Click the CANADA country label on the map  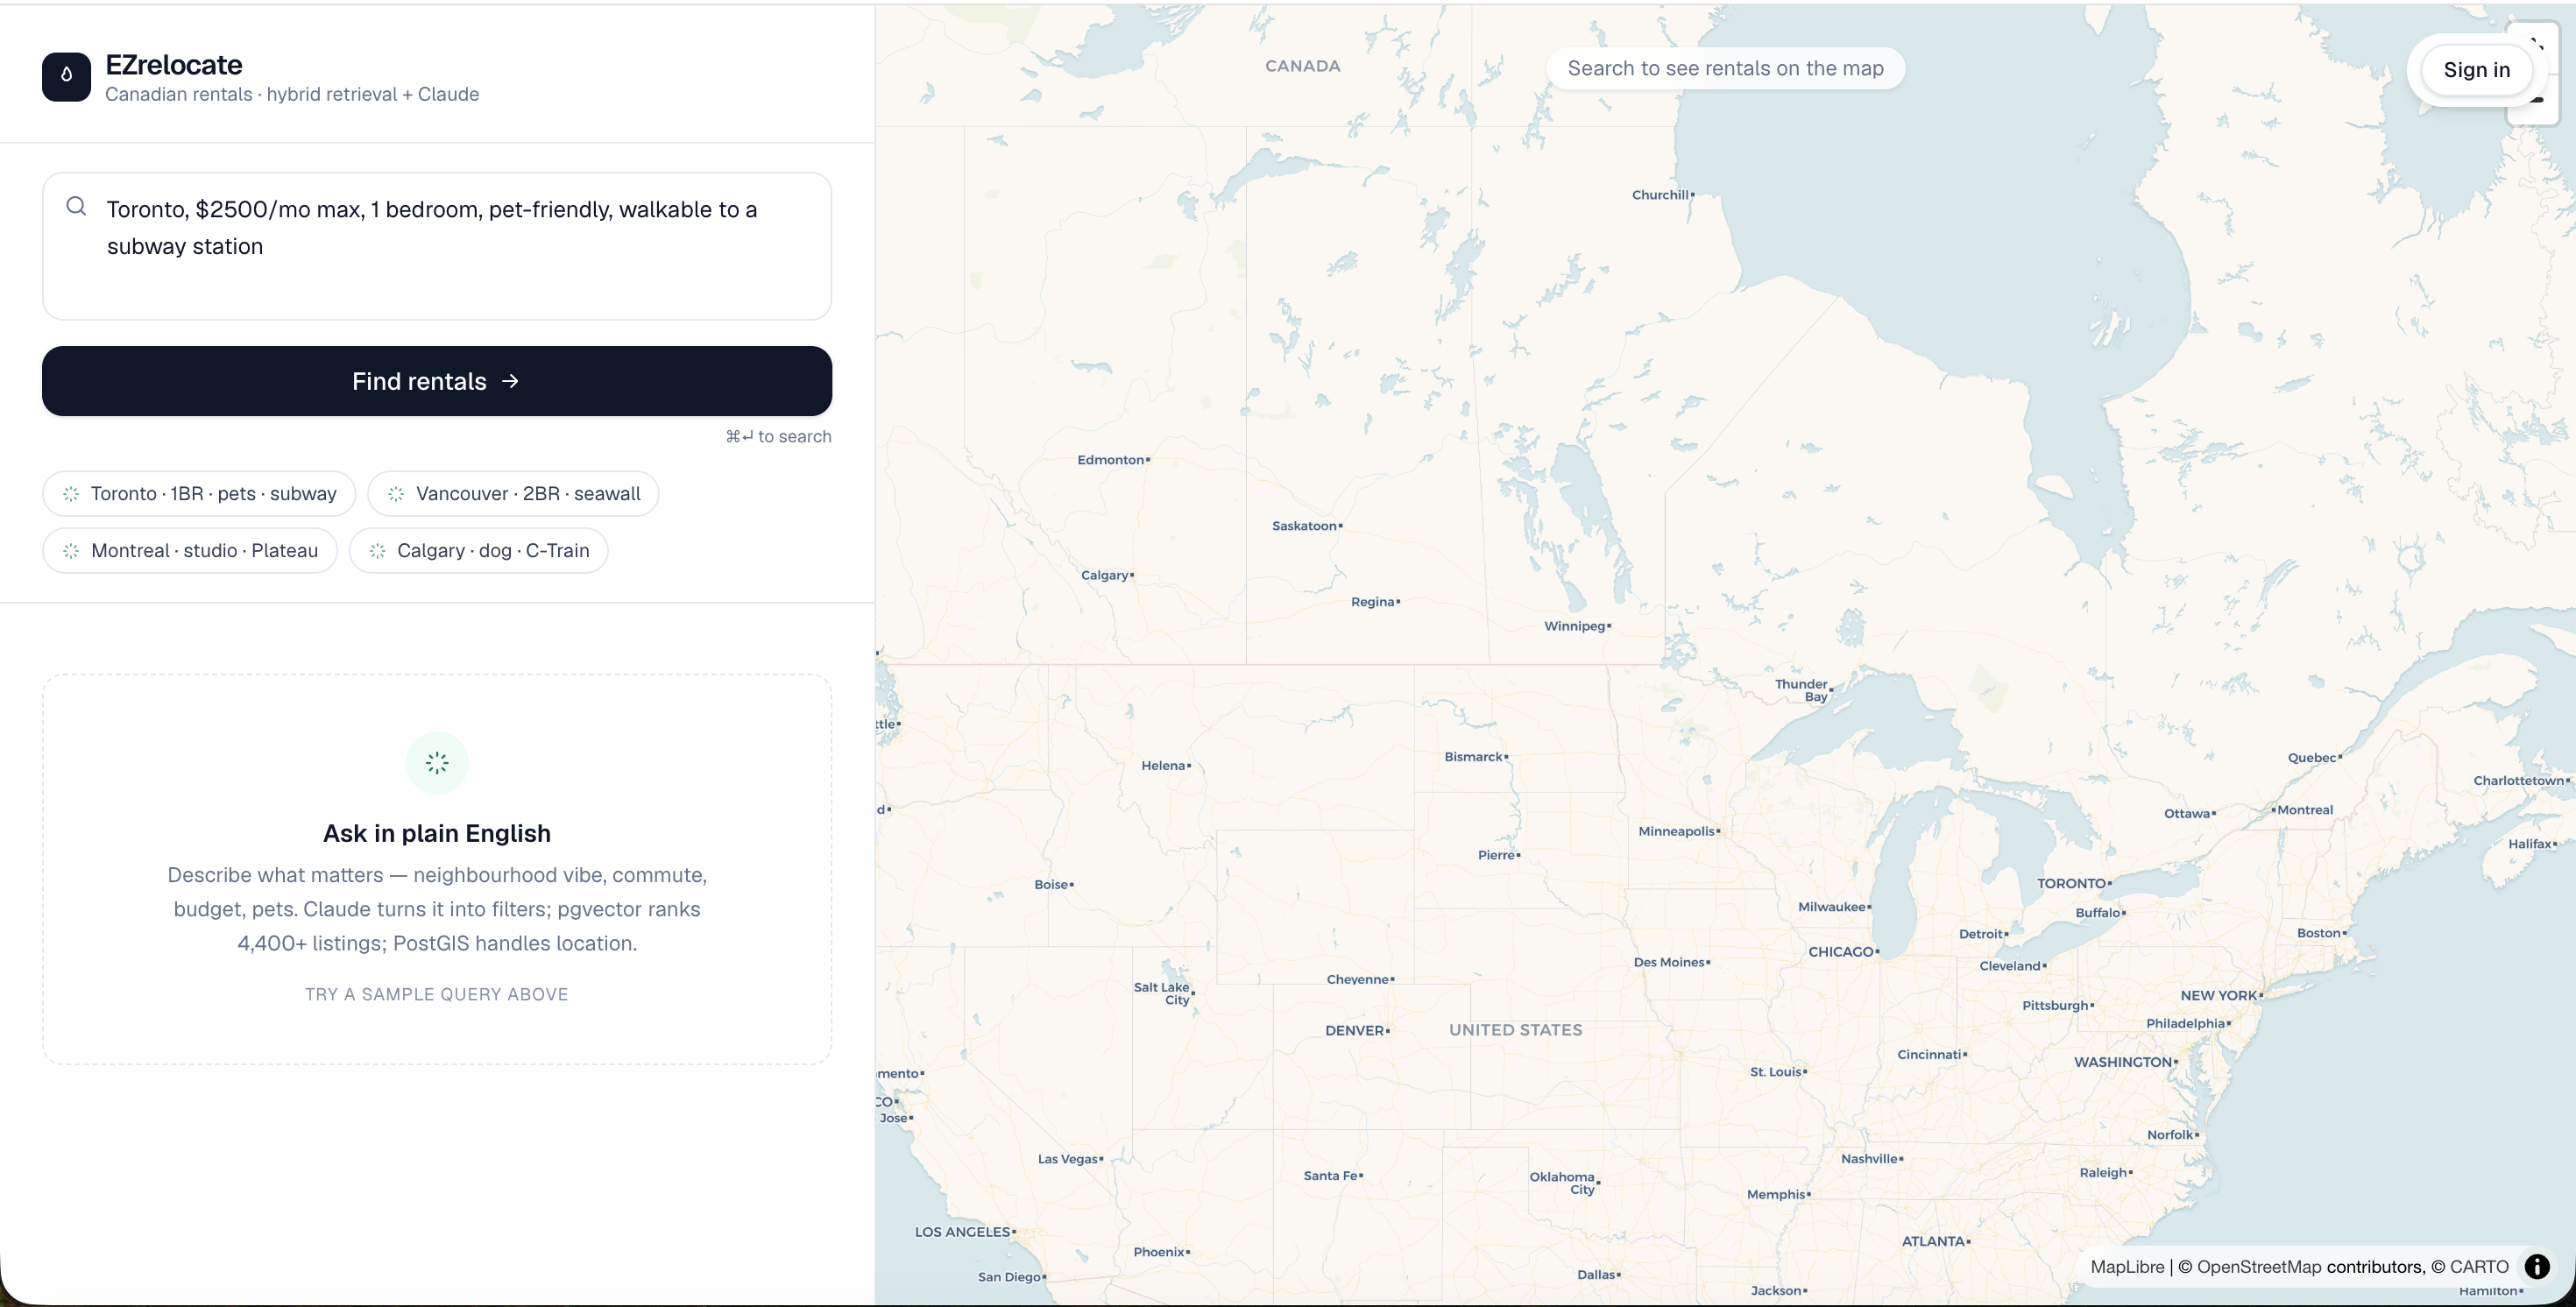coord(1302,66)
